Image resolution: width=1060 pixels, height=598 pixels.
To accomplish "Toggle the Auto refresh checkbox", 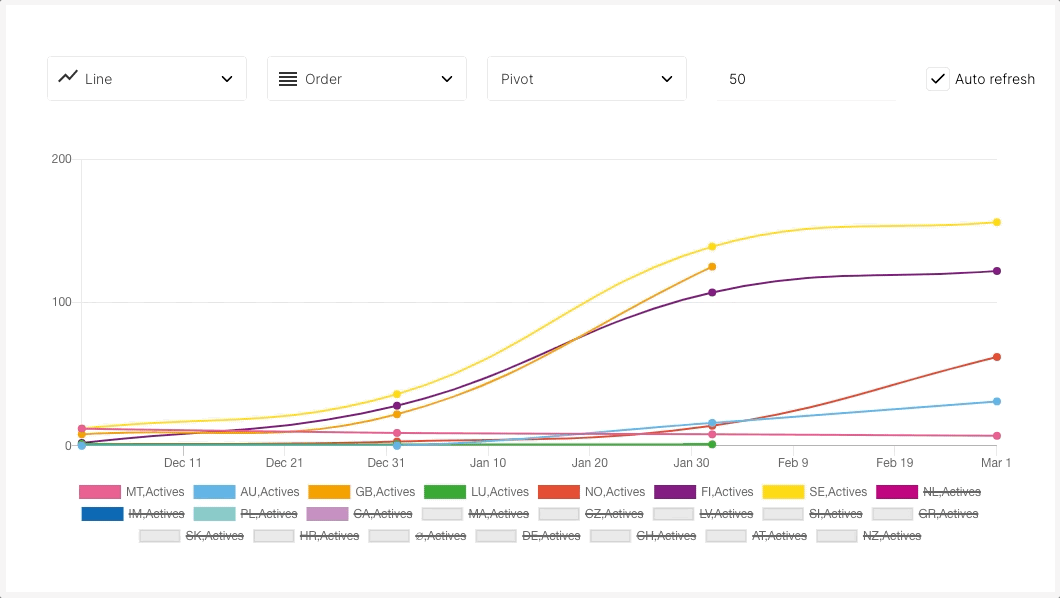I will 938,79.
